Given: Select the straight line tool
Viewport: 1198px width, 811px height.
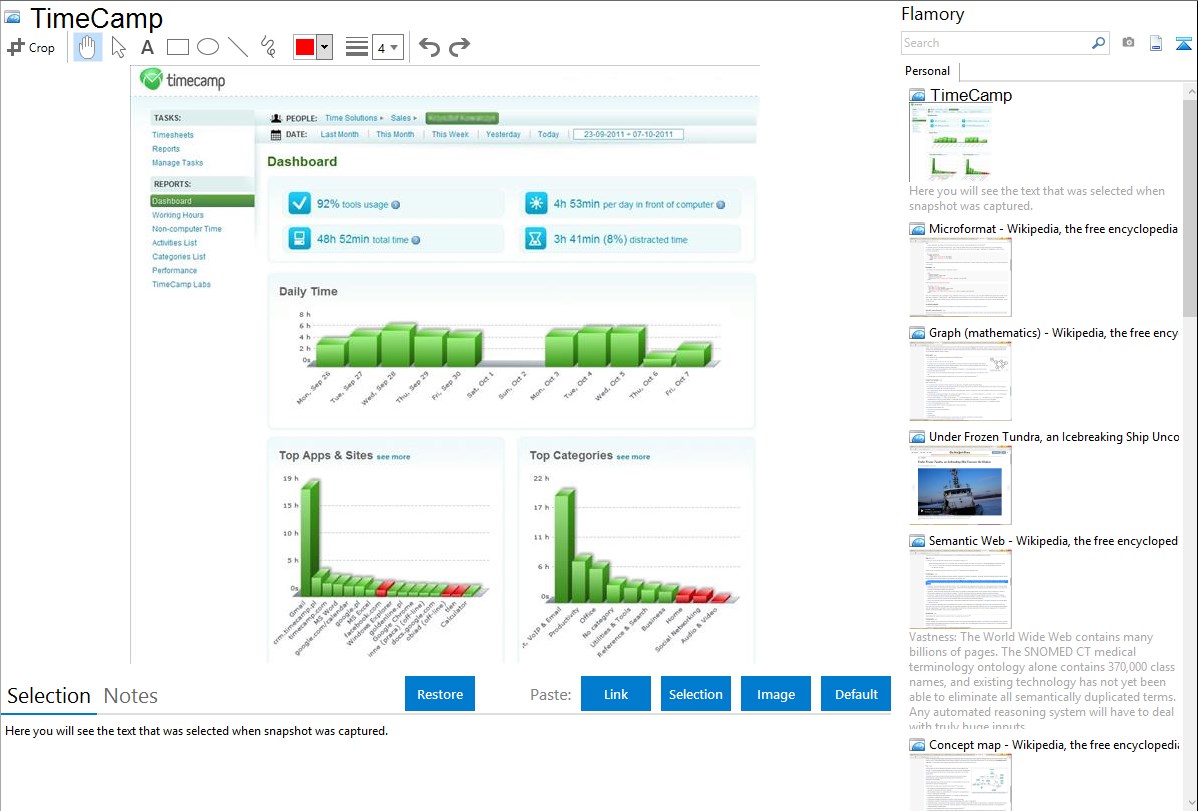Looking at the screenshot, I should (238, 47).
